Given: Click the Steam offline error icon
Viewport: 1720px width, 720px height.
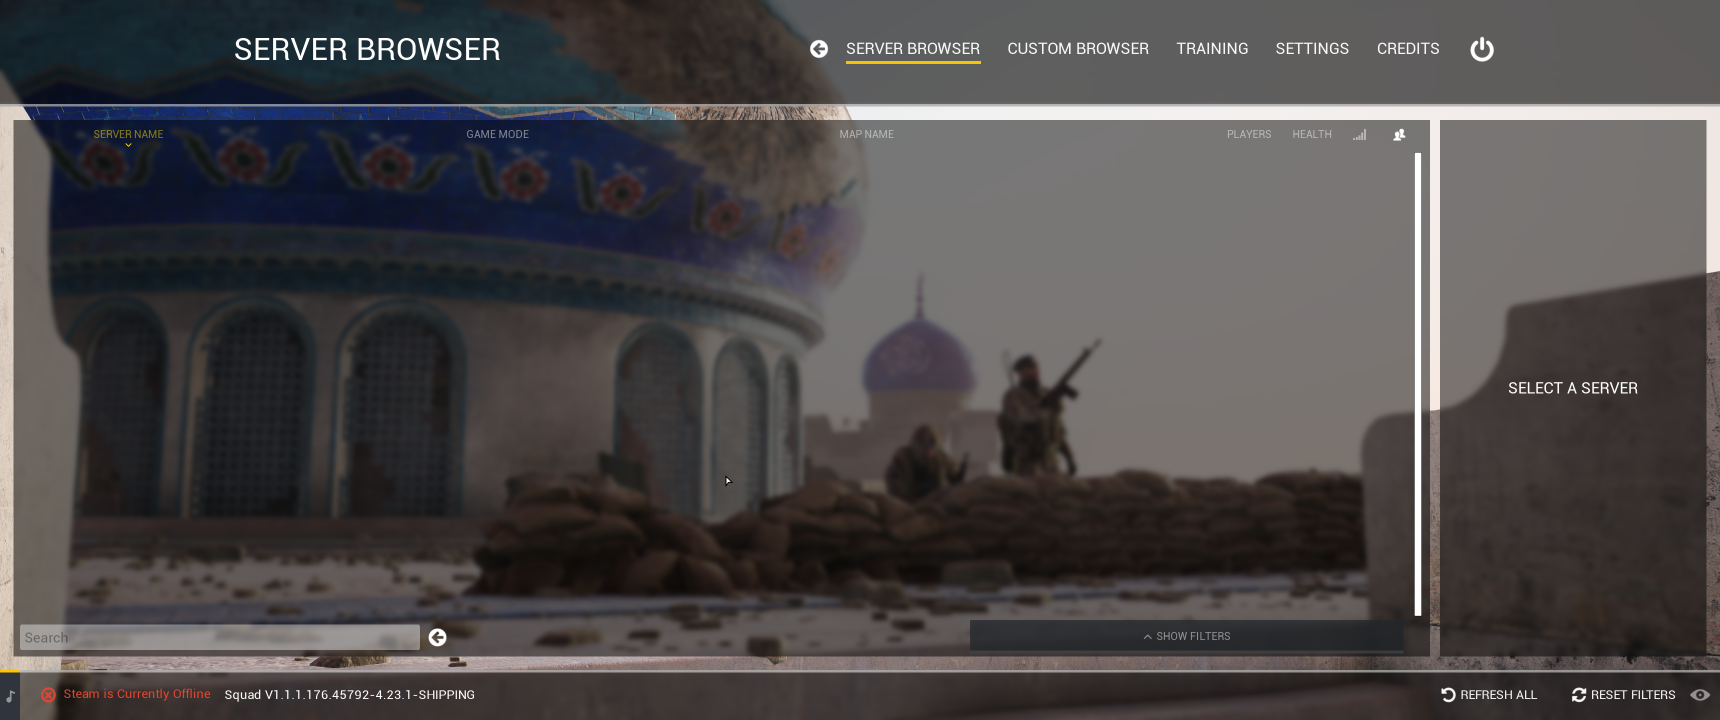Looking at the screenshot, I should [48, 695].
